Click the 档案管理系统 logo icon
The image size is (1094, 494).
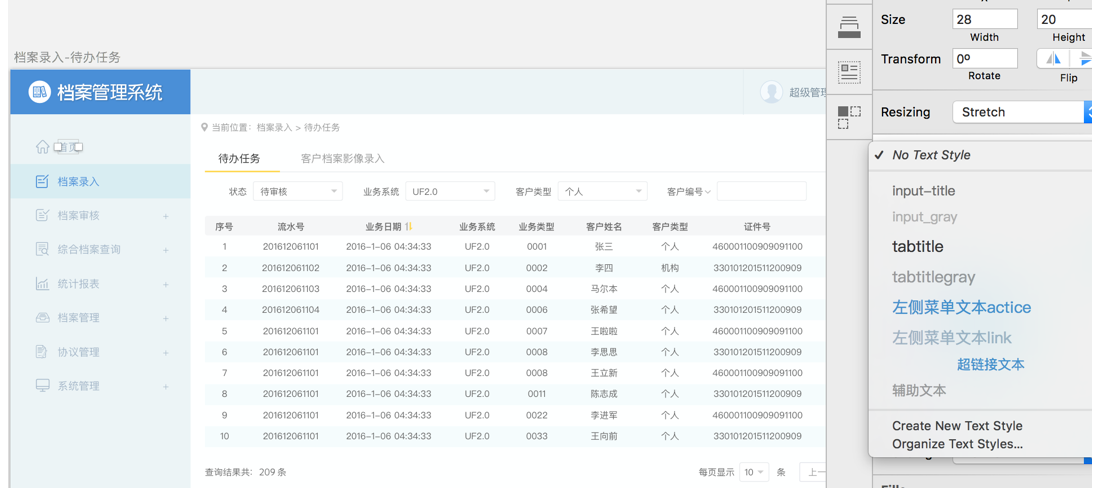(x=40, y=91)
